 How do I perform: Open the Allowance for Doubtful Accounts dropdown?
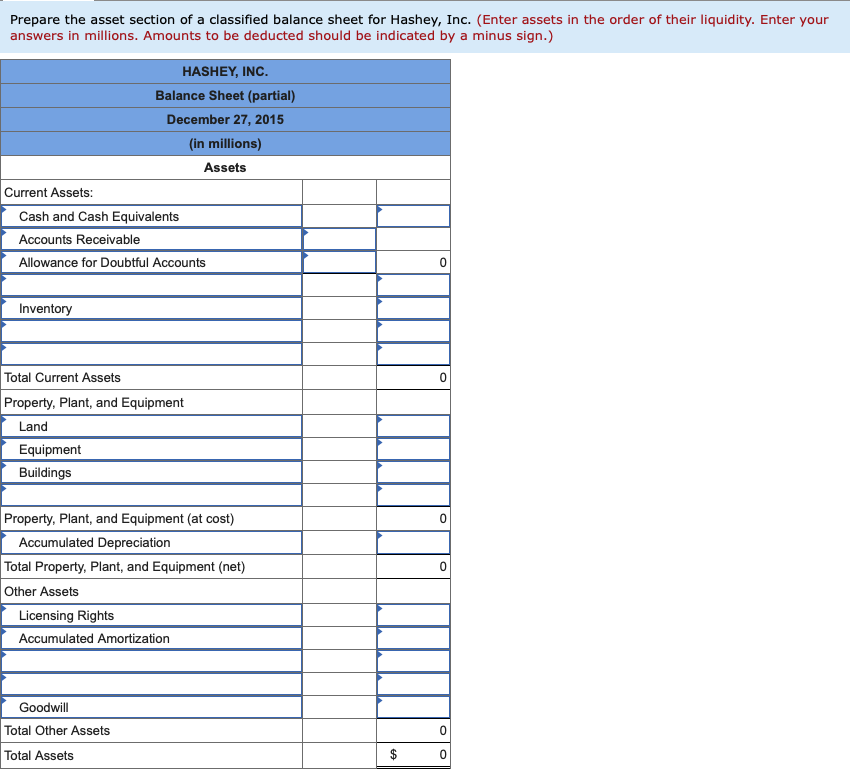coord(151,262)
